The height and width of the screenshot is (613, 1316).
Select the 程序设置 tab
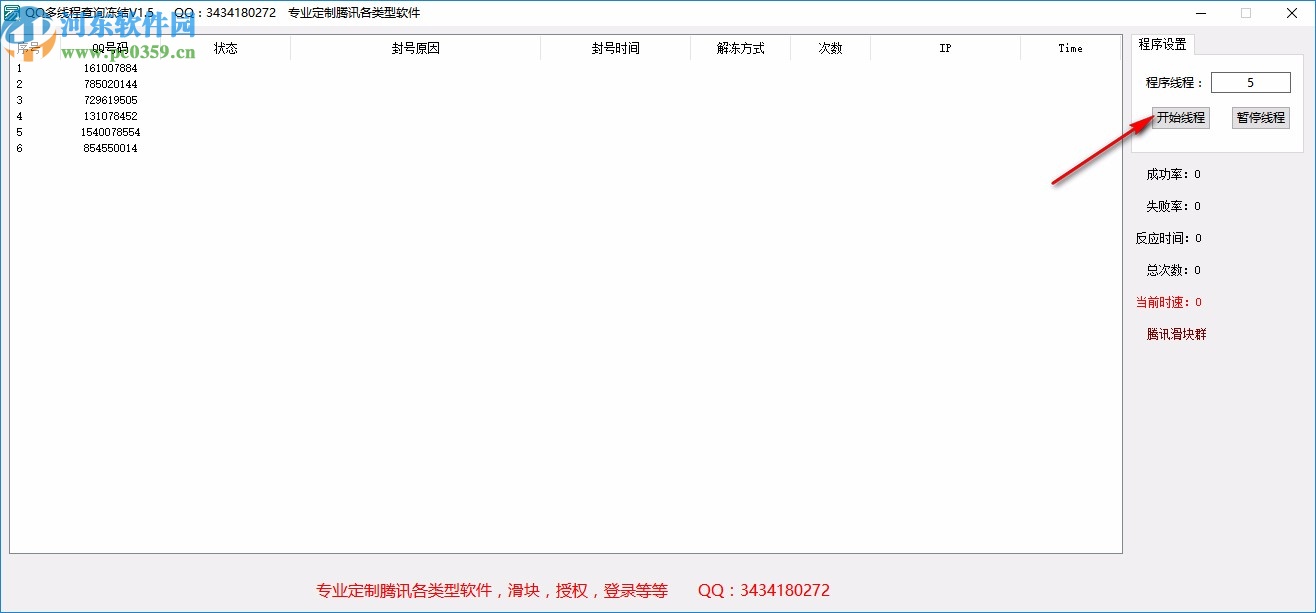coord(1162,44)
